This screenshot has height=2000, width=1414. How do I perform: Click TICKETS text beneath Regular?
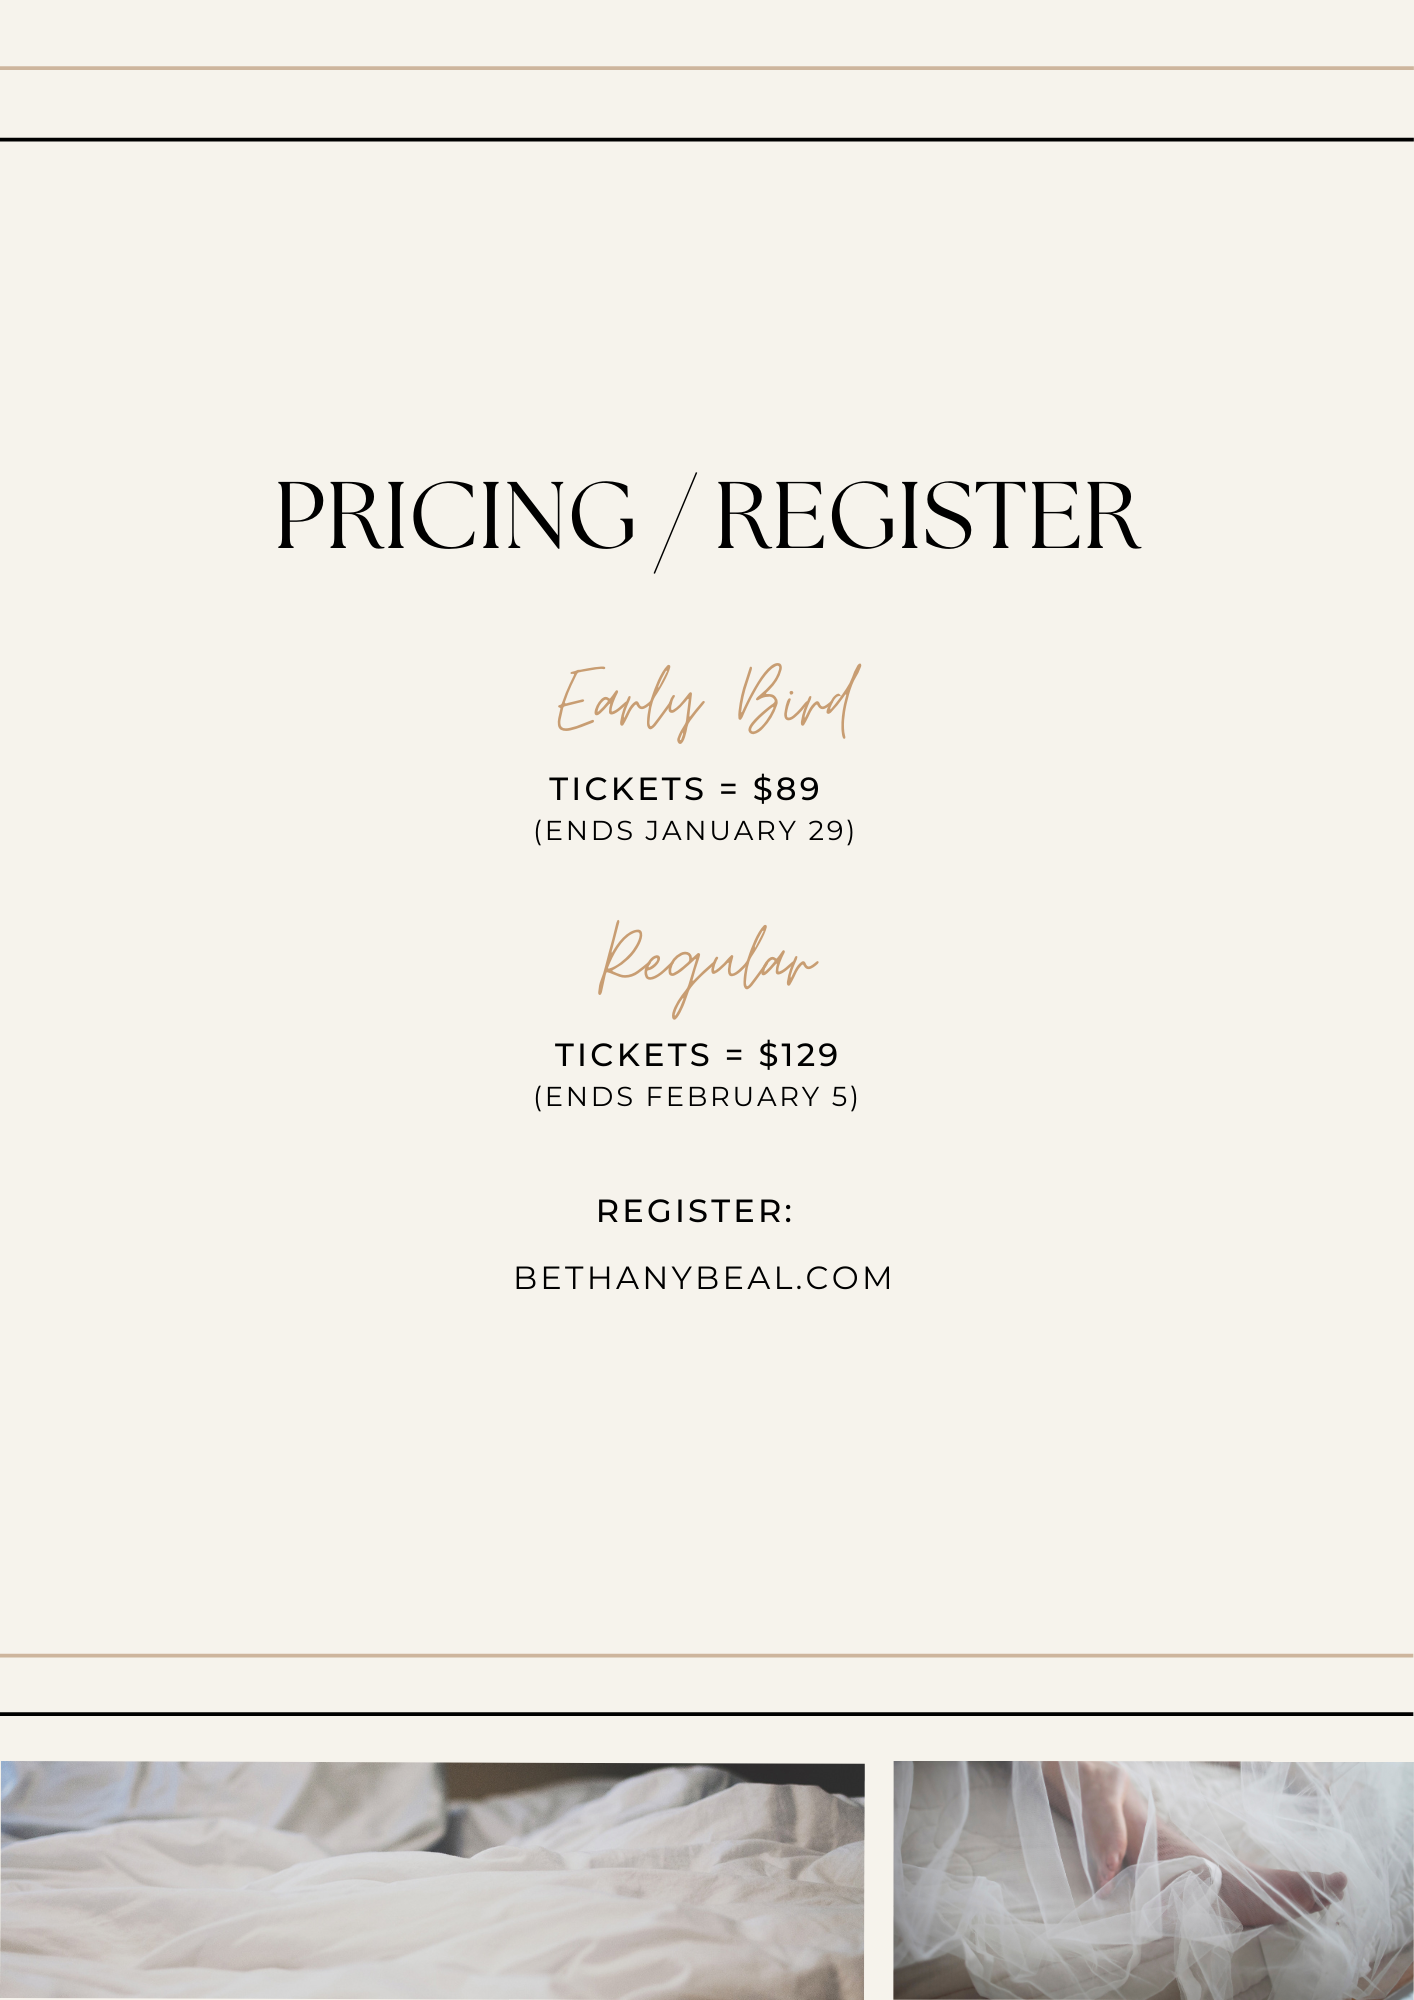633,1055
